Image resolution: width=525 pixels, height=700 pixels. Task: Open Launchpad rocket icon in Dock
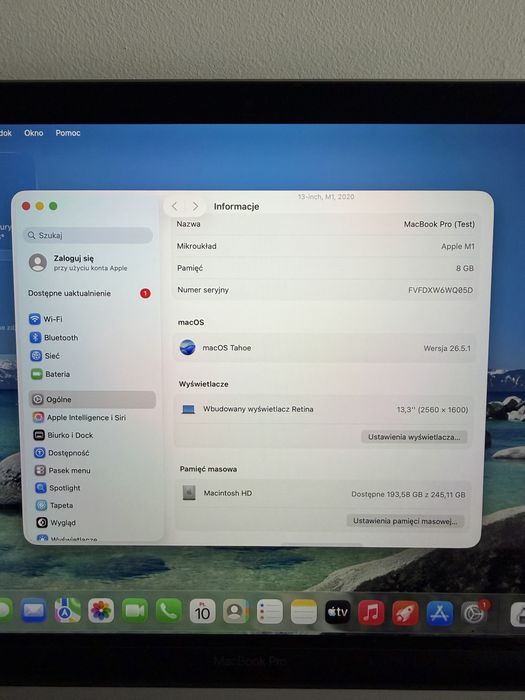coord(405,613)
